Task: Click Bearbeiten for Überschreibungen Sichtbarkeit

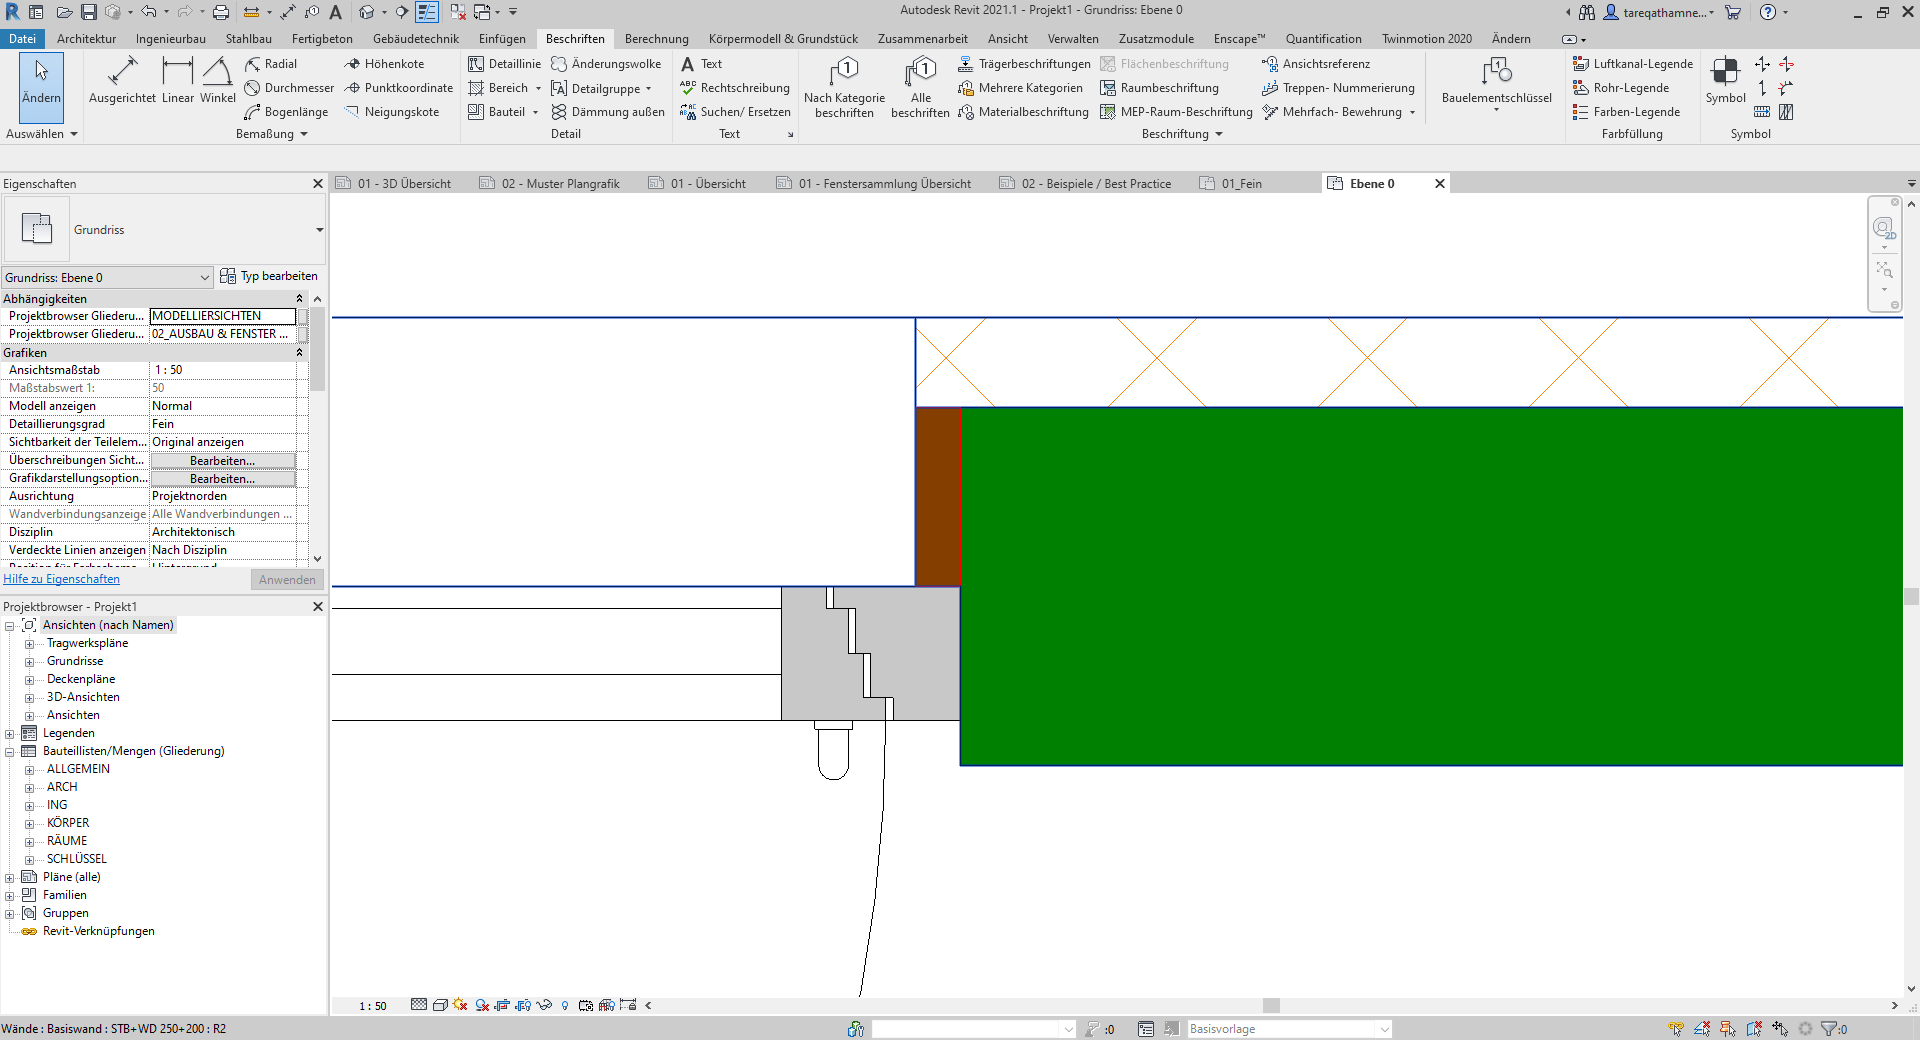Action: pos(222,461)
